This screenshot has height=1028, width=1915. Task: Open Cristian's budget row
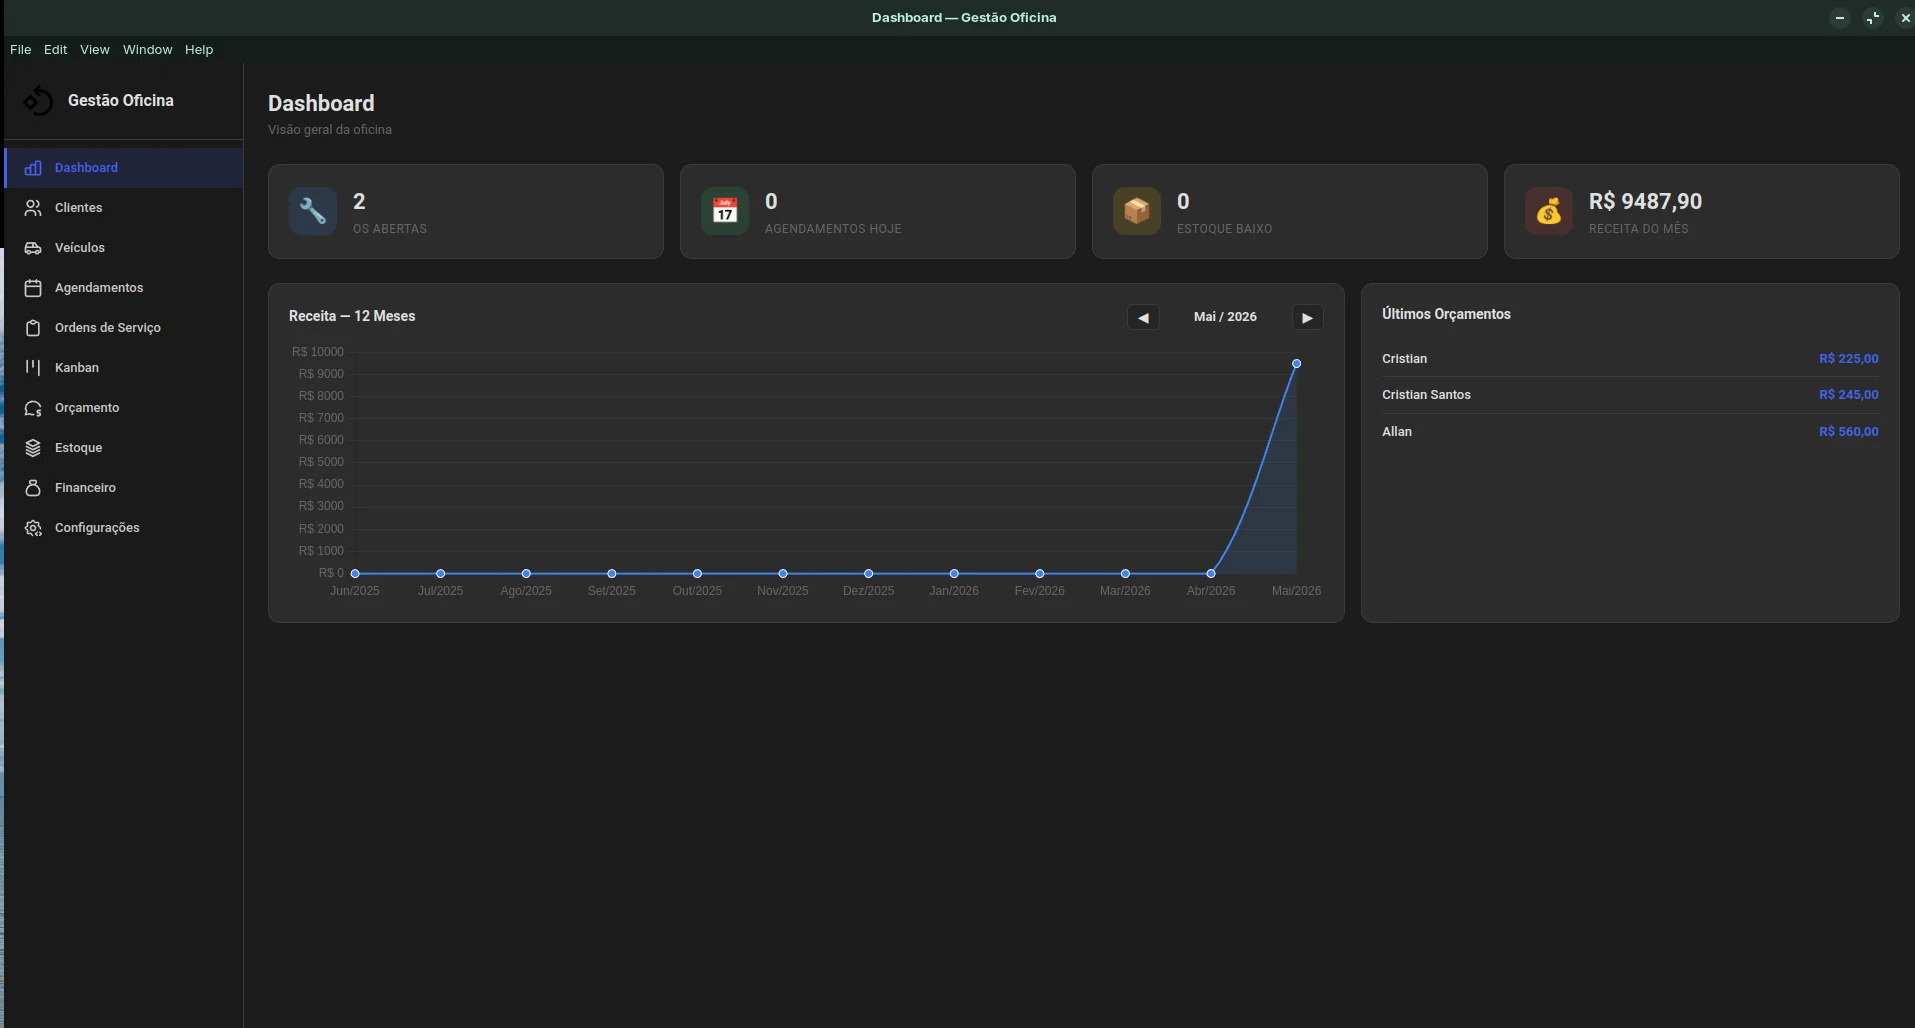[1630, 359]
